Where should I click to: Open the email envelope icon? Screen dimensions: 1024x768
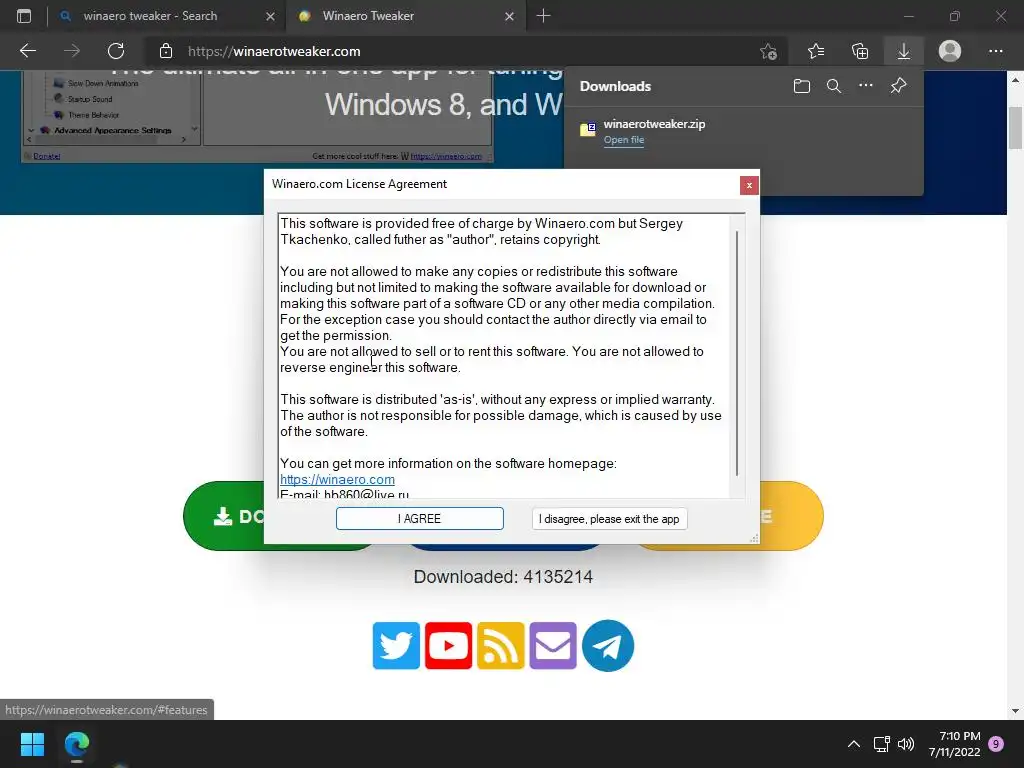pyautogui.click(x=553, y=646)
